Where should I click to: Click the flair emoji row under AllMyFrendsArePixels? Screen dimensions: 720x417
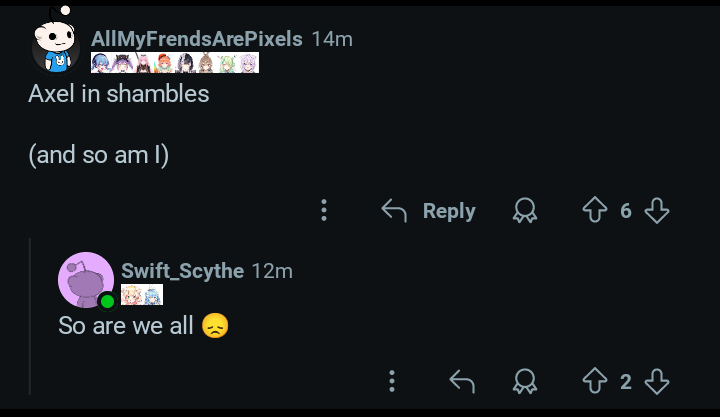(x=175, y=63)
